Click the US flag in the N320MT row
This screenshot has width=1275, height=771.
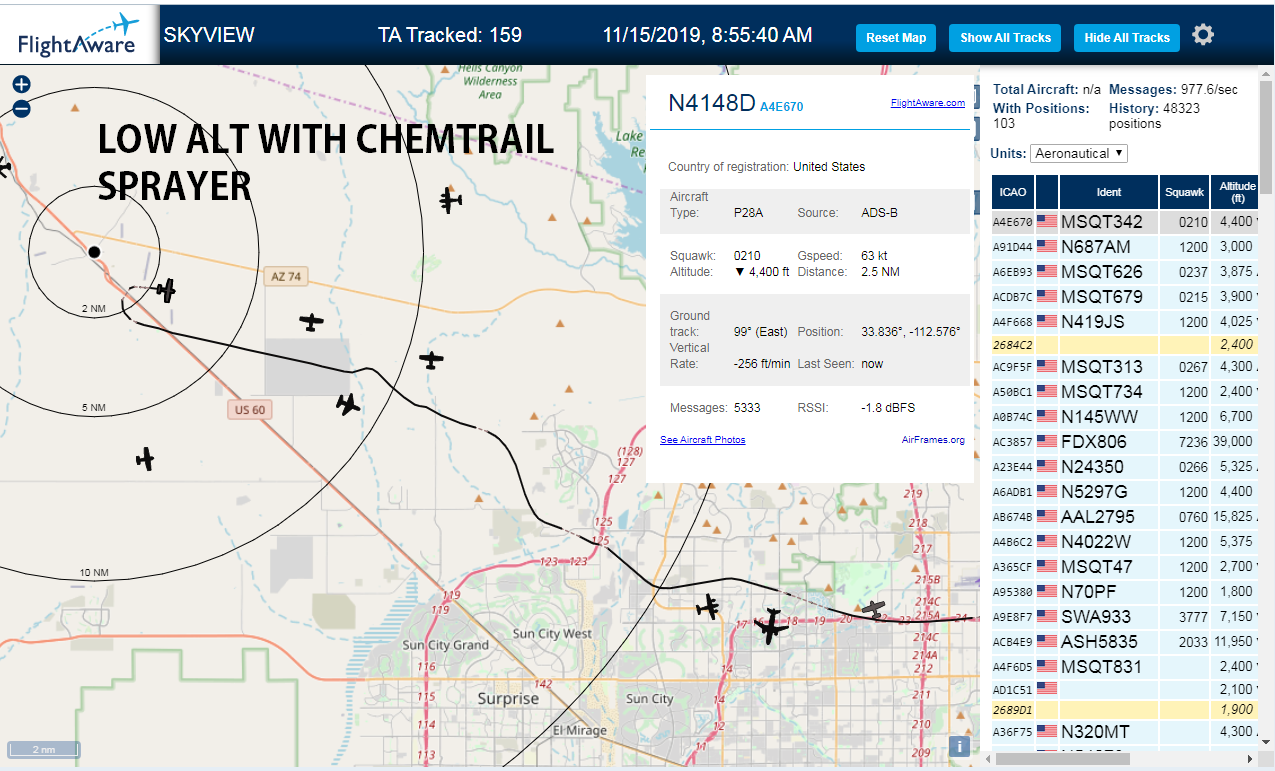tap(1047, 732)
